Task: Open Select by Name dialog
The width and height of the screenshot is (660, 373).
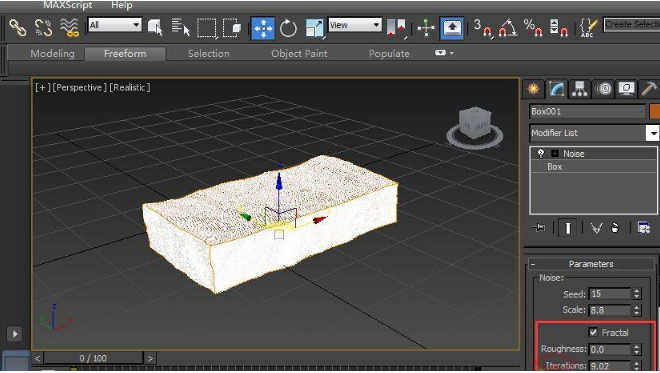Action: 181,28
